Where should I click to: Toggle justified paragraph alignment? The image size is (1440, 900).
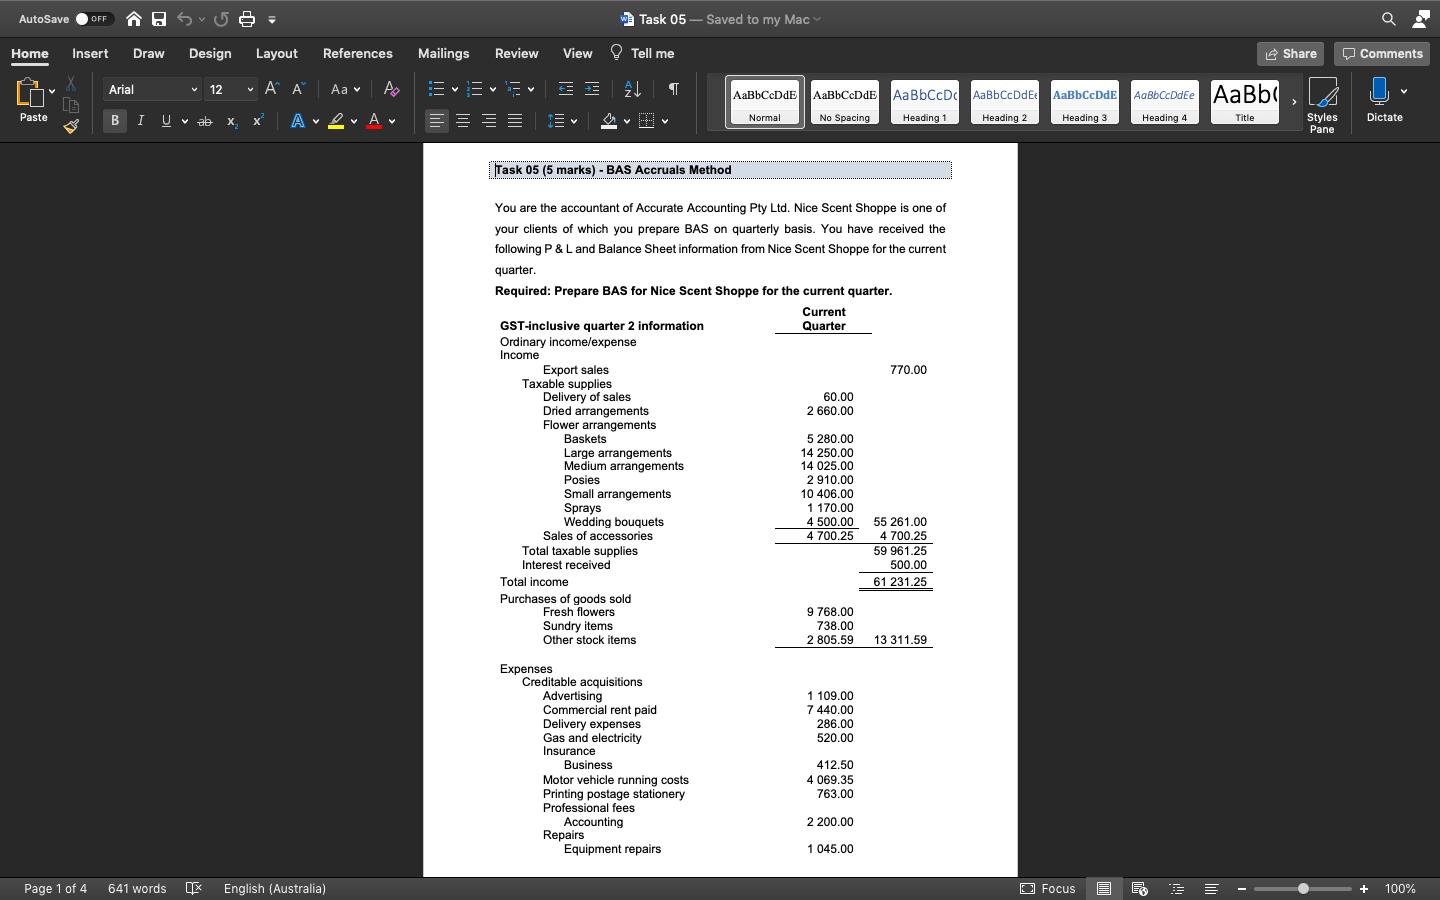[x=514, y=121]
